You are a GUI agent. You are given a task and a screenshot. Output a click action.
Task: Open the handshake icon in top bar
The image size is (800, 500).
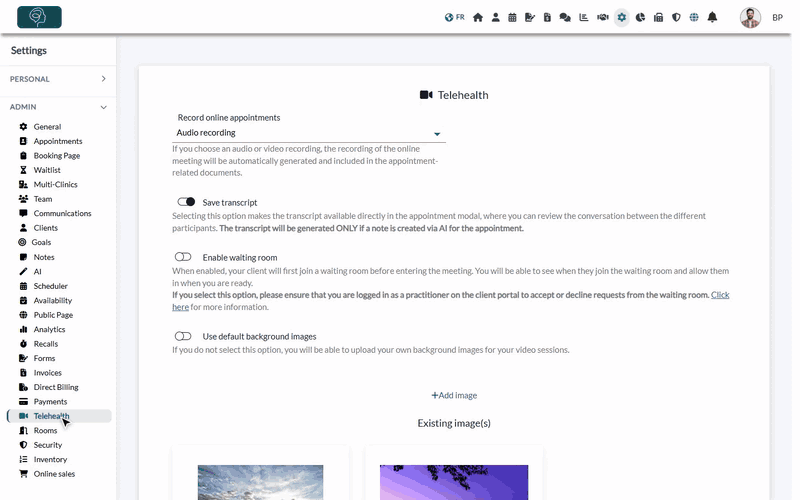[x=603, y=17]
